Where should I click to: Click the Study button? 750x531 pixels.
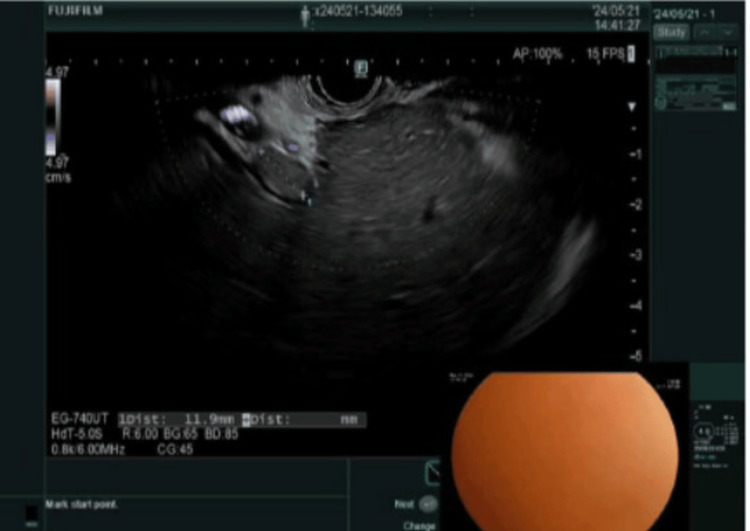[x=671, y=33]
